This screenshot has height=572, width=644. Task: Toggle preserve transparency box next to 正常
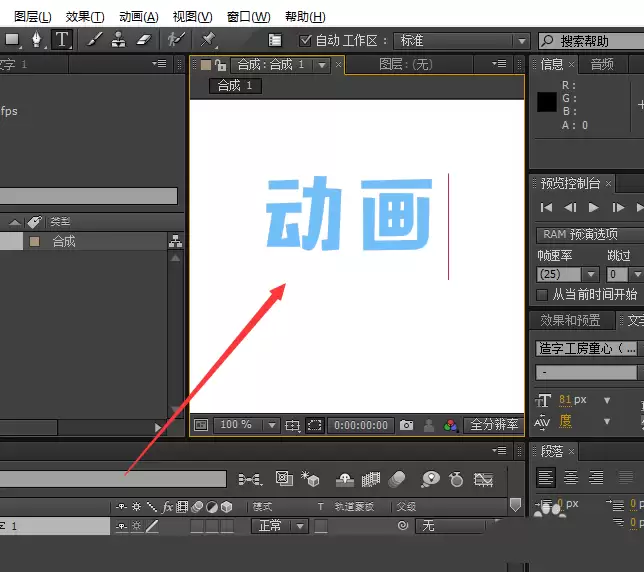point(320,526)
